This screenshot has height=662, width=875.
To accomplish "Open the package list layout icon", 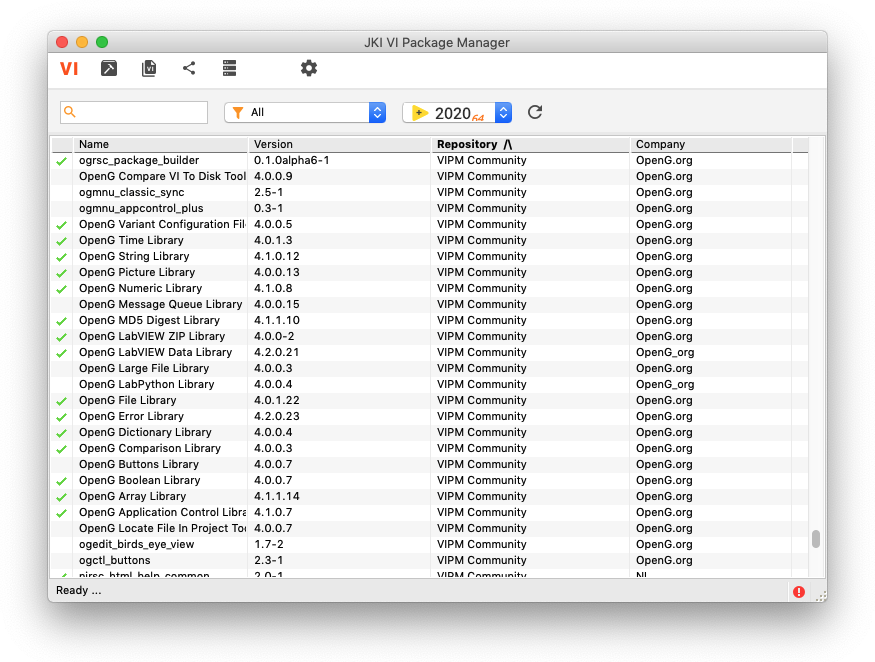I will (x=229, y=68).
